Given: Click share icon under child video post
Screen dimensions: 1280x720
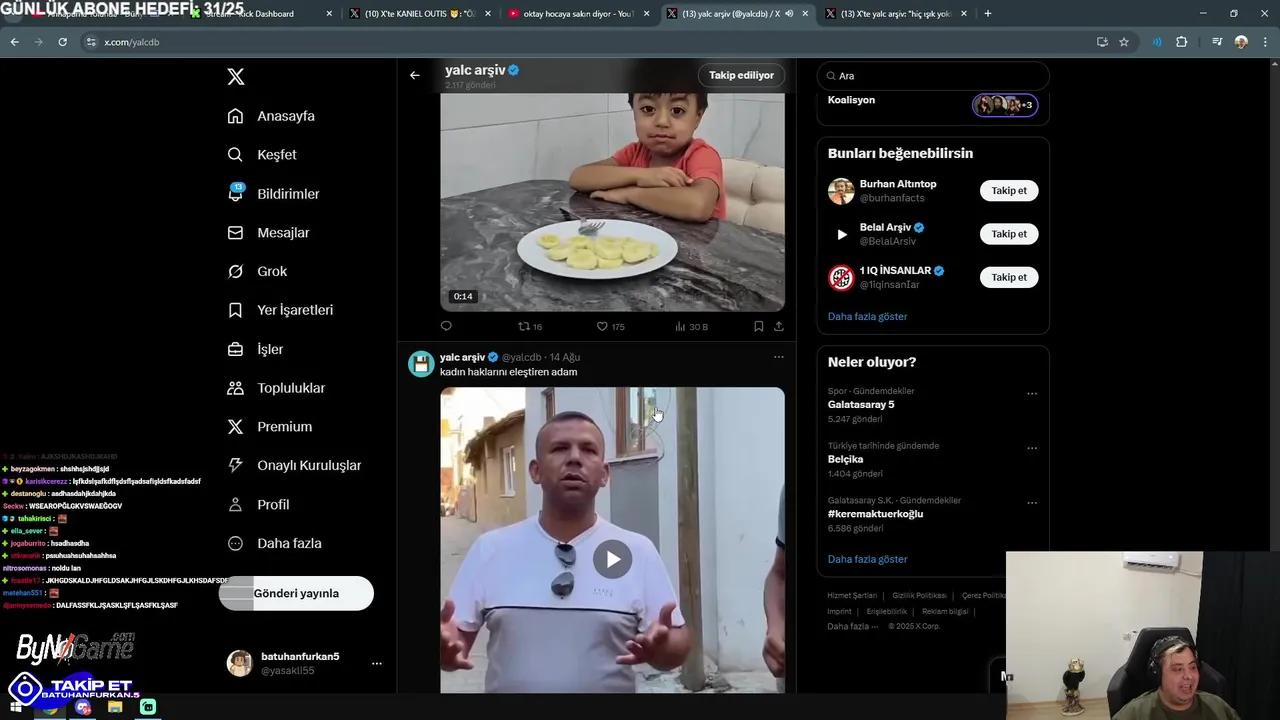Looking at the screenshot, I should pyautogui.click(x=779, y=326).
